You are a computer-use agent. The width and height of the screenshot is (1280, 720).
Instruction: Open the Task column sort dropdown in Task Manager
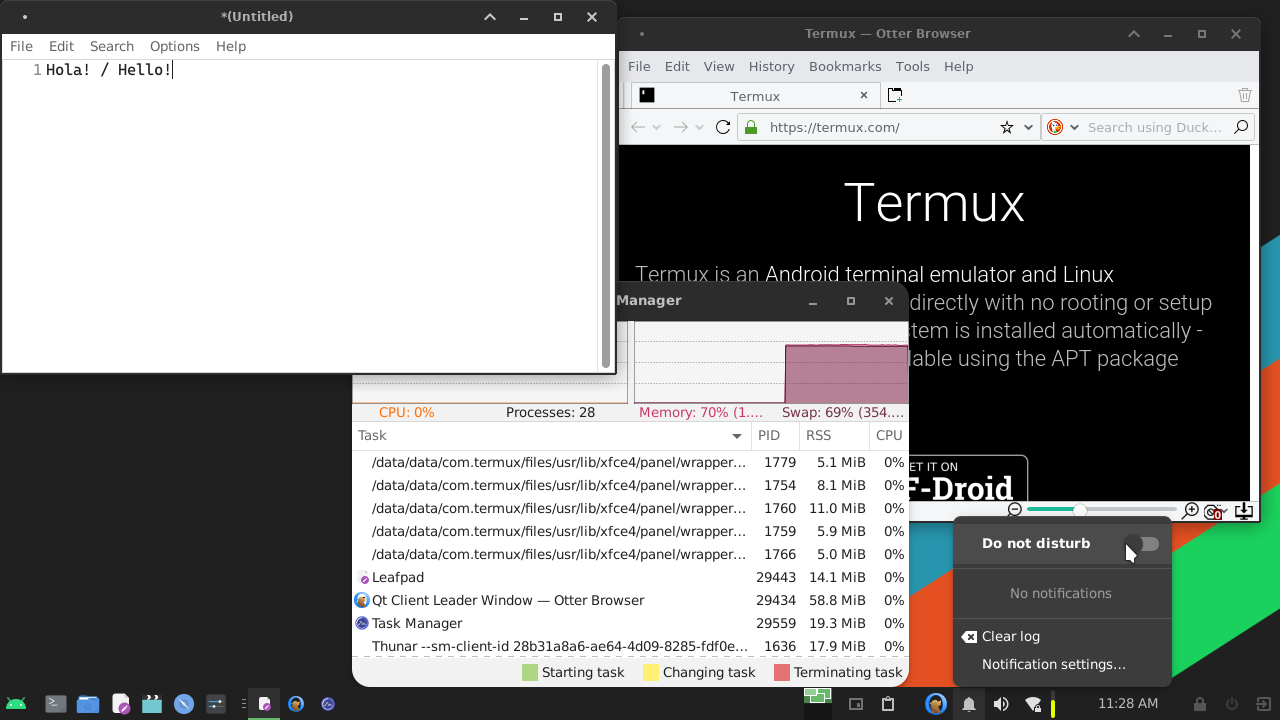point(737,436)
